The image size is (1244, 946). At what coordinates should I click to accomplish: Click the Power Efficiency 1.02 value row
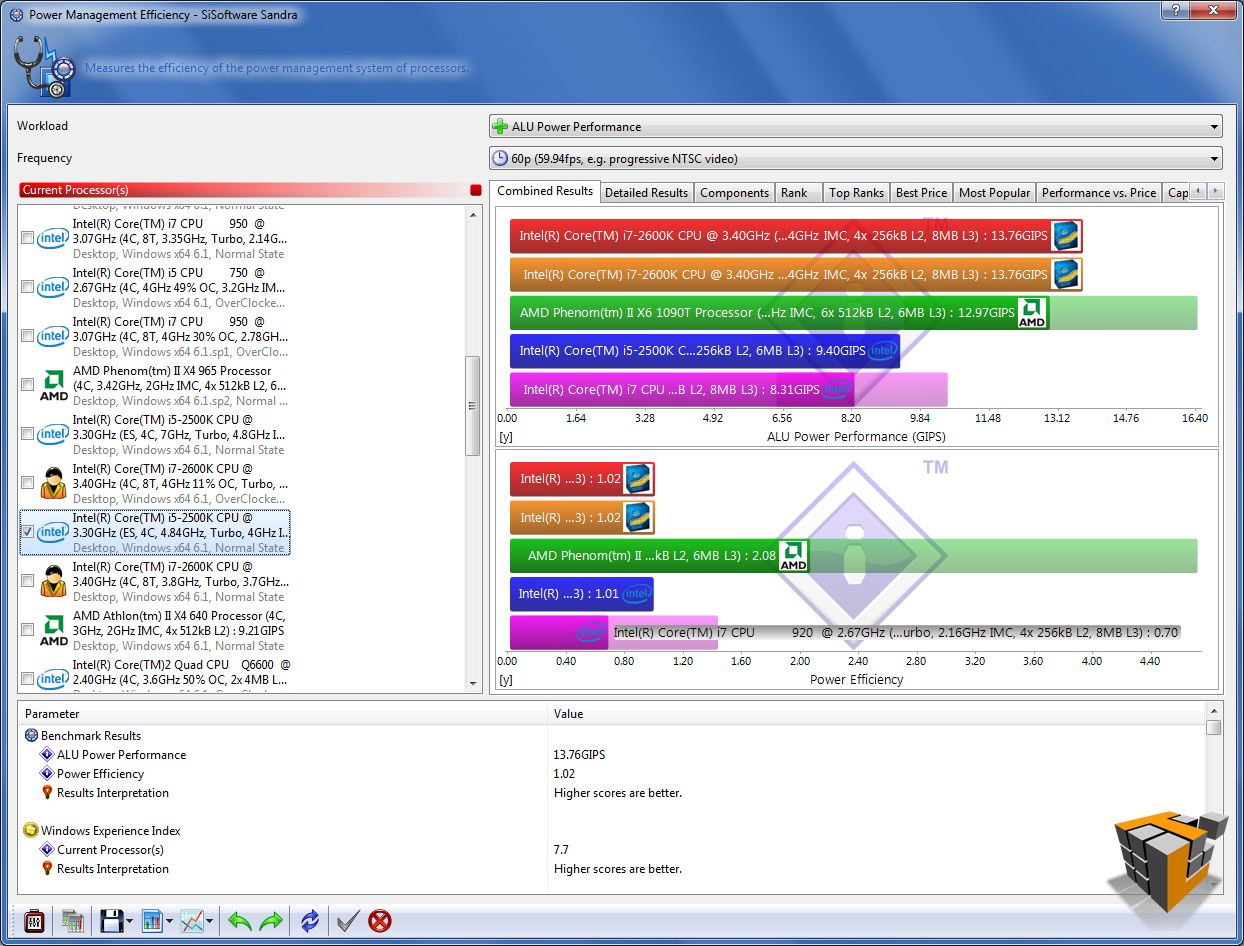pyautogui.click(x=612, y=774)
